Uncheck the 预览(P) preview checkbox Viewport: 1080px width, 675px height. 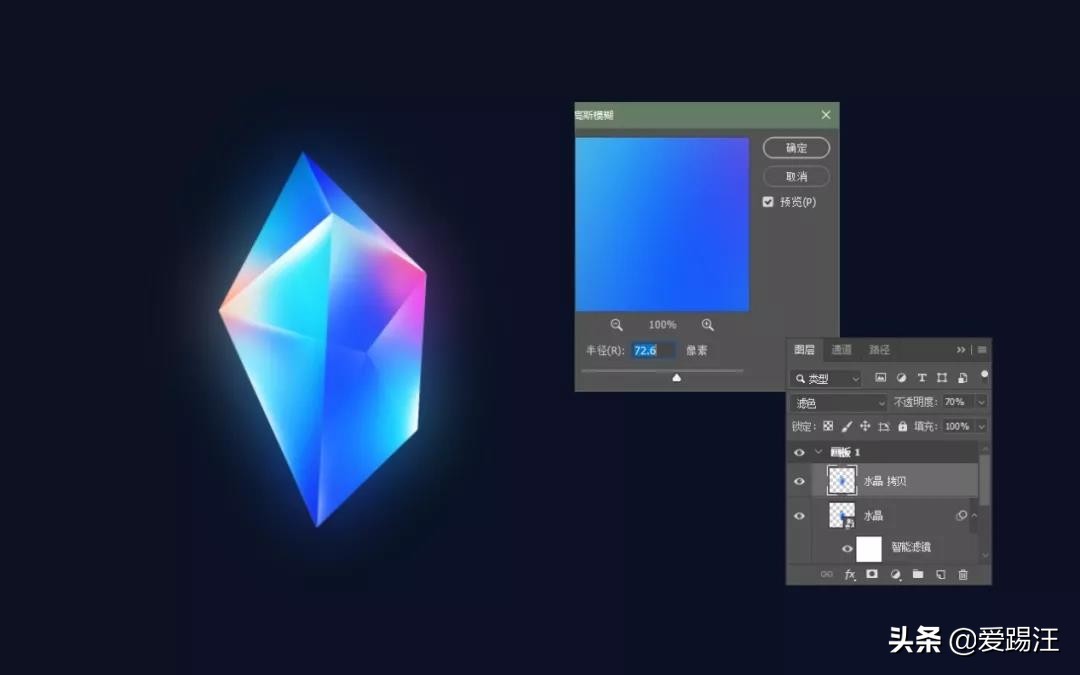pyautogui.click(x=768, y=202)
